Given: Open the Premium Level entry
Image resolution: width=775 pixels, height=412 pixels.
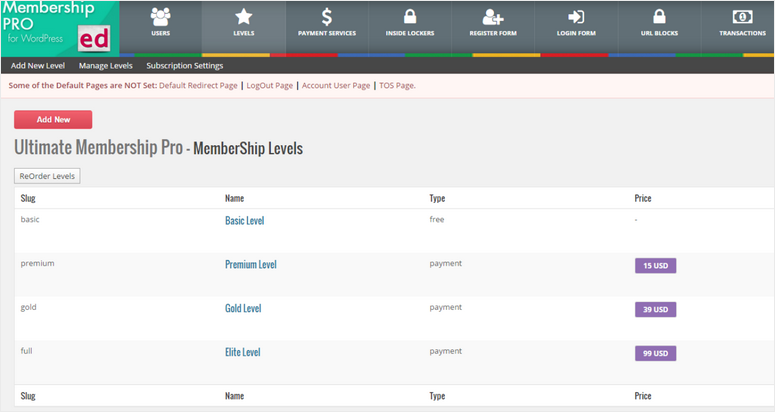Looking at the screenshot, I should 251,264.
